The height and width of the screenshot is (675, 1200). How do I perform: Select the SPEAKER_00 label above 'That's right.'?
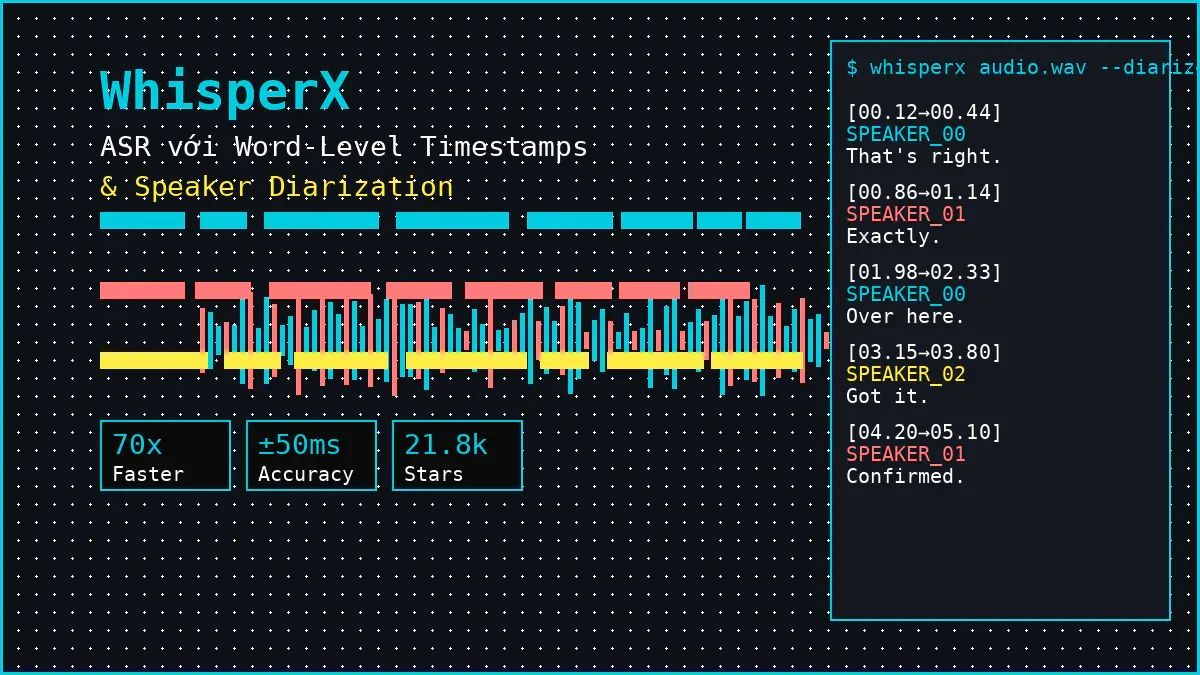coord(906,134)
